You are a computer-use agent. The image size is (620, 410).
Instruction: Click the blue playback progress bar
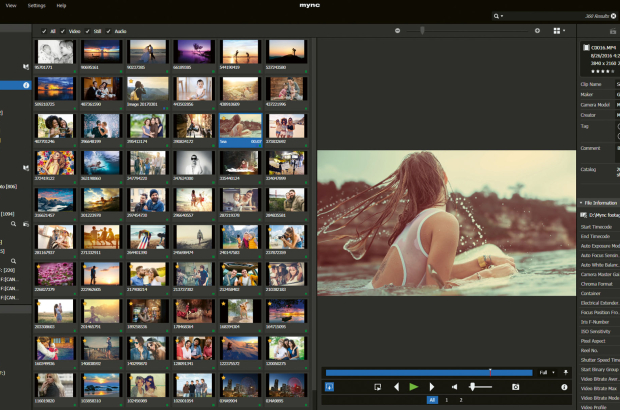pyautogui.click(x=429, y=372)
